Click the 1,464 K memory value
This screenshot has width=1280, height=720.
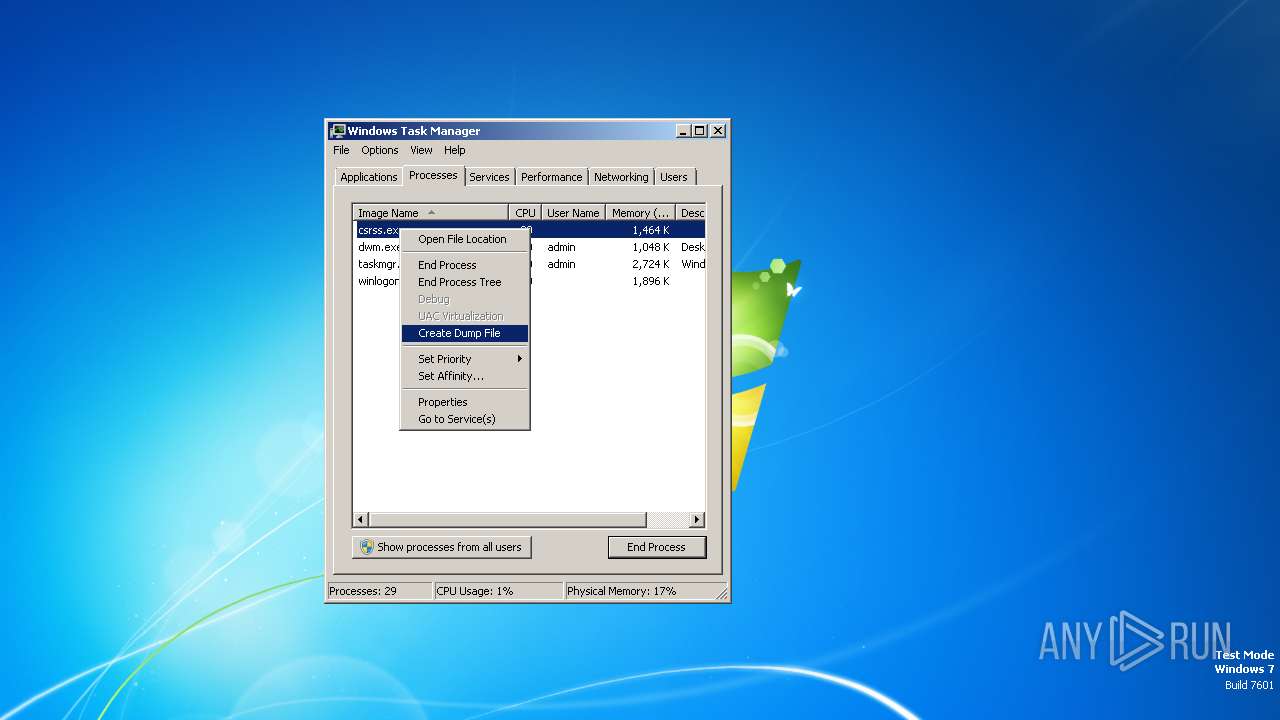[x=650, y=230]
